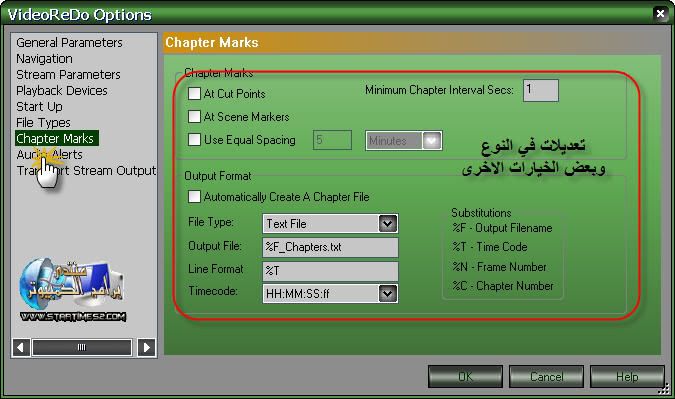The image size is (675, 399).
Task: Click the Timecode dropdown arrow button
Action: (x=387, y=294)
